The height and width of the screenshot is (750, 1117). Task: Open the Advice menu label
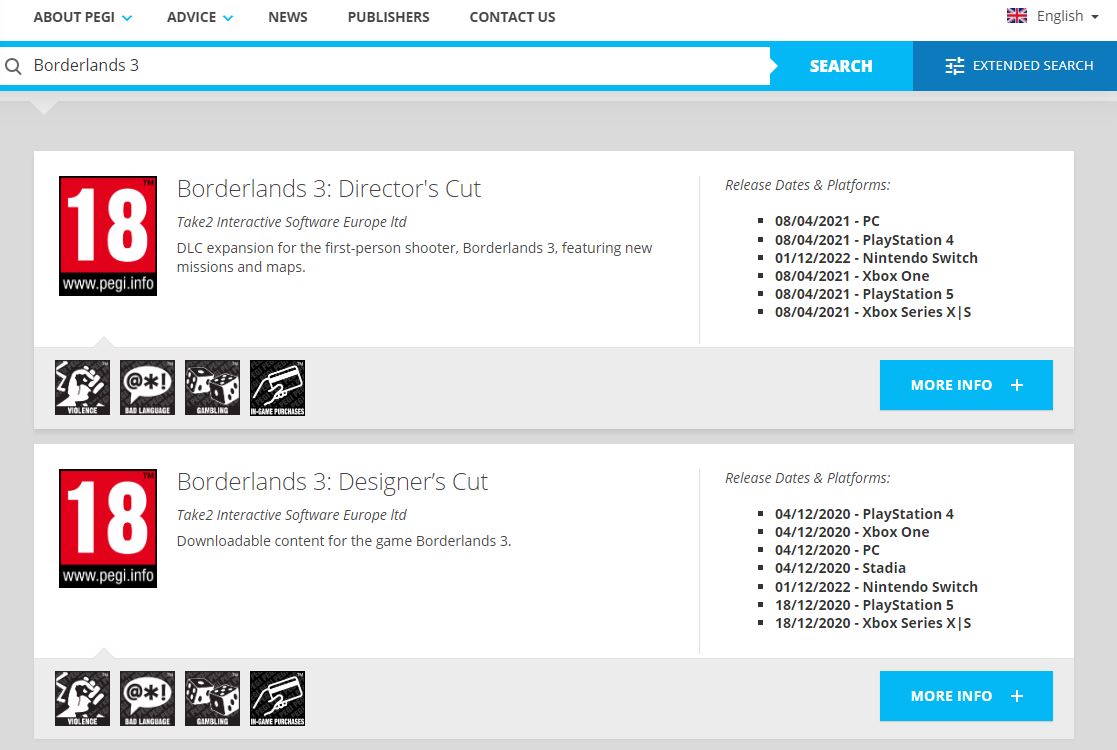[x=192, y=17]
